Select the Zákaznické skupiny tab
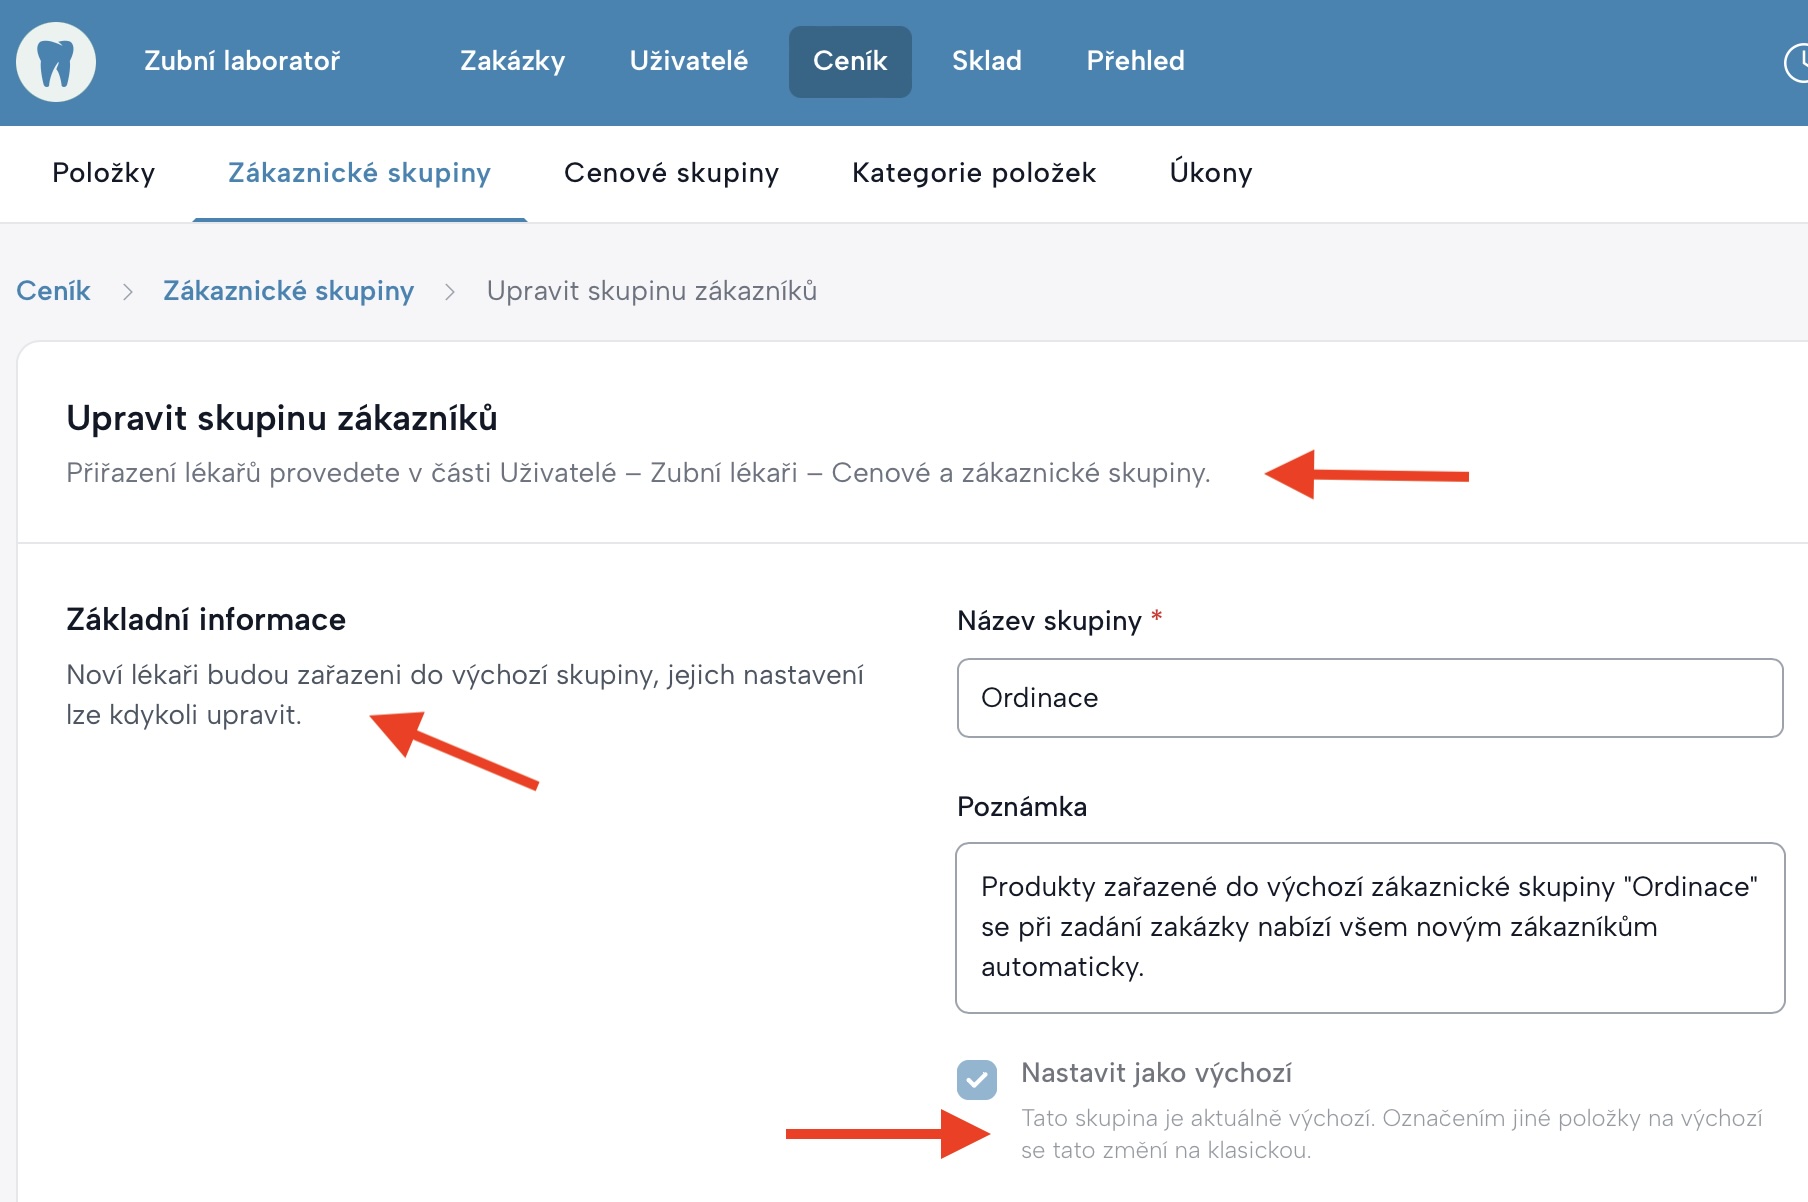1808x1202 pixels. coord(359,173)
